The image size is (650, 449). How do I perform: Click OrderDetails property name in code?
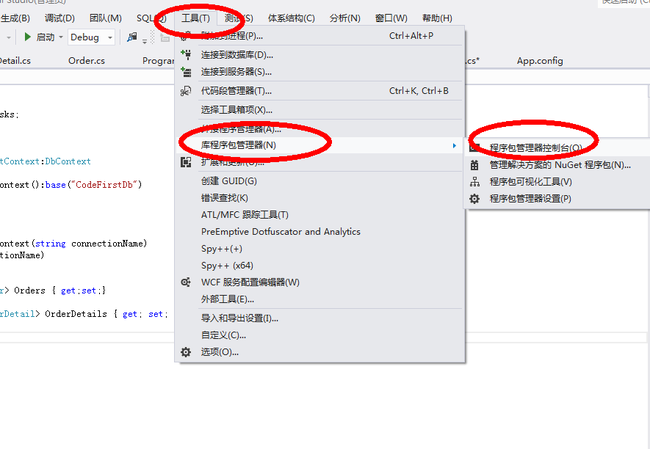(76, 314)
